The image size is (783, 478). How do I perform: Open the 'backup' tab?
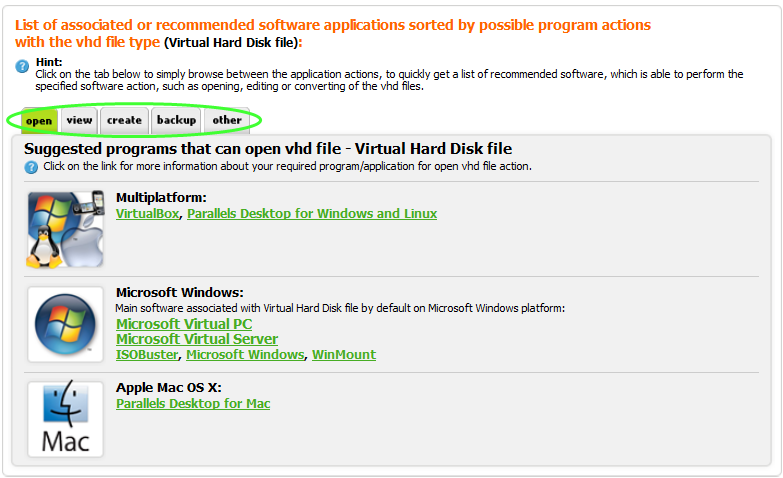point(176,120)
